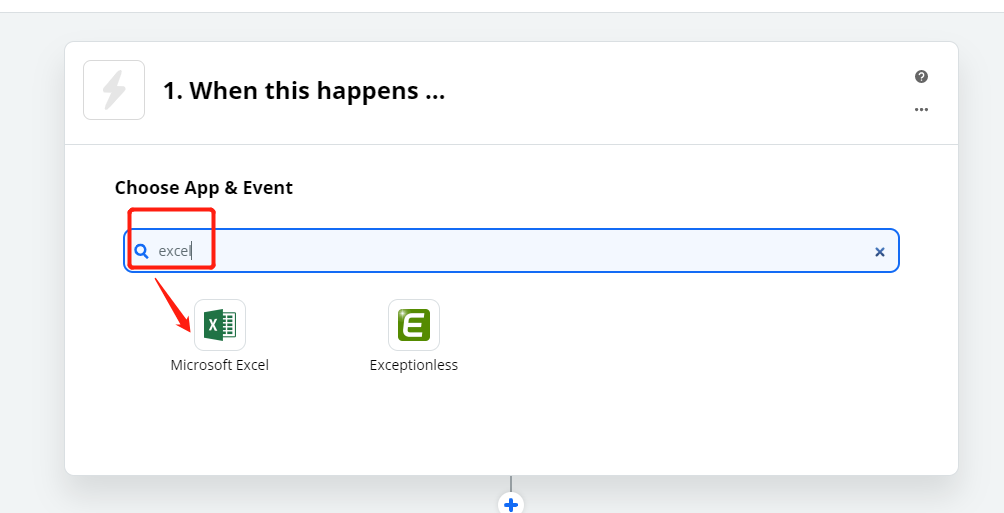This screenshot has width=1004, height=513.
Task: Add a step with the blue plus
Action: (511, 504)
